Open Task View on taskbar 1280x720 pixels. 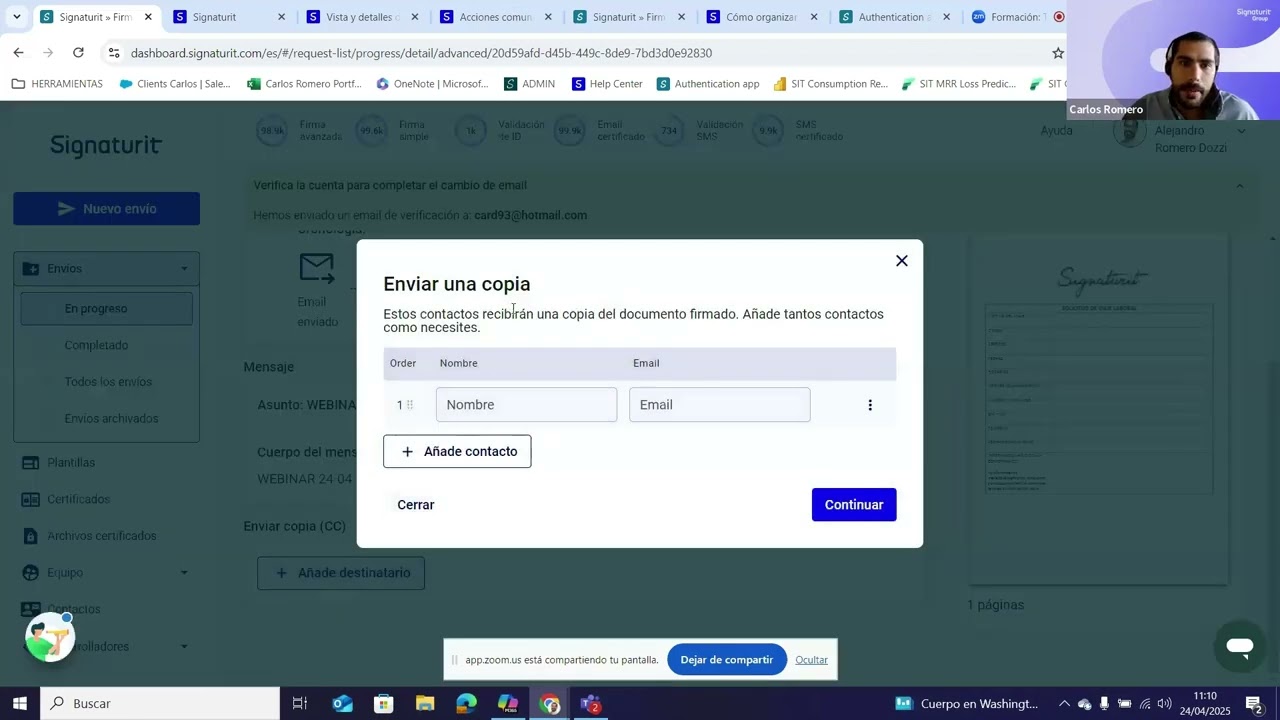point(300,703)
